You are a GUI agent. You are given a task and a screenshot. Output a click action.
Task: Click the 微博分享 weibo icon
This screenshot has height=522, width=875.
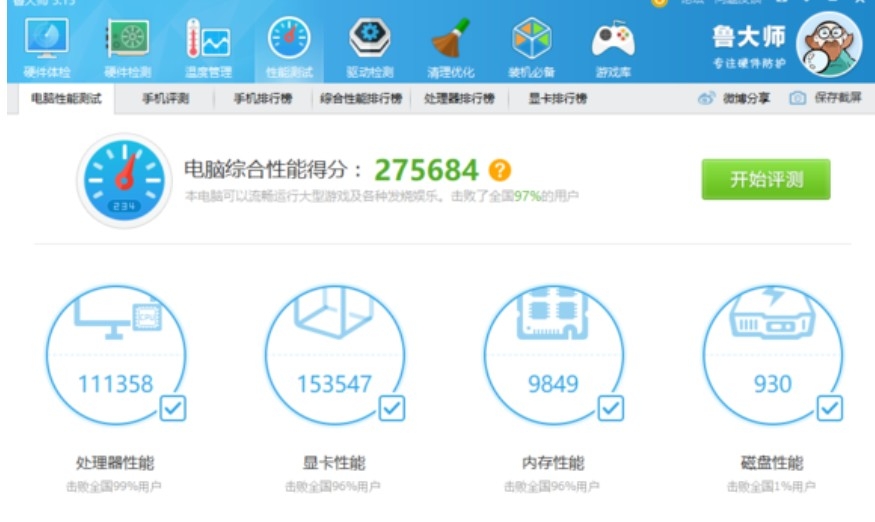point(706,98)
